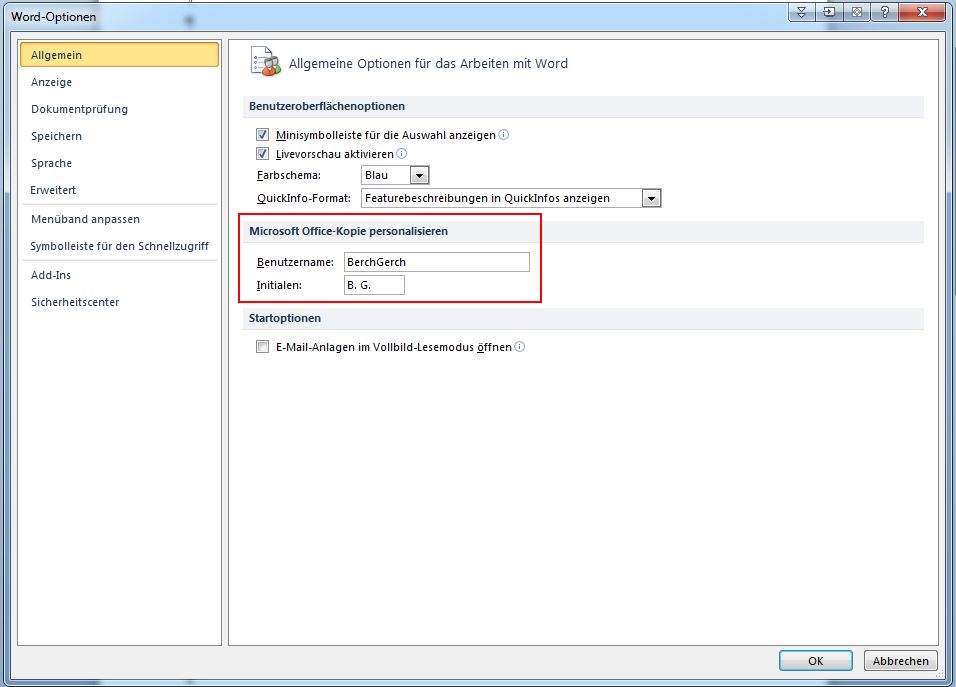
Task: Open the Sicherheitscenter section
Action: tap(75, 302)
